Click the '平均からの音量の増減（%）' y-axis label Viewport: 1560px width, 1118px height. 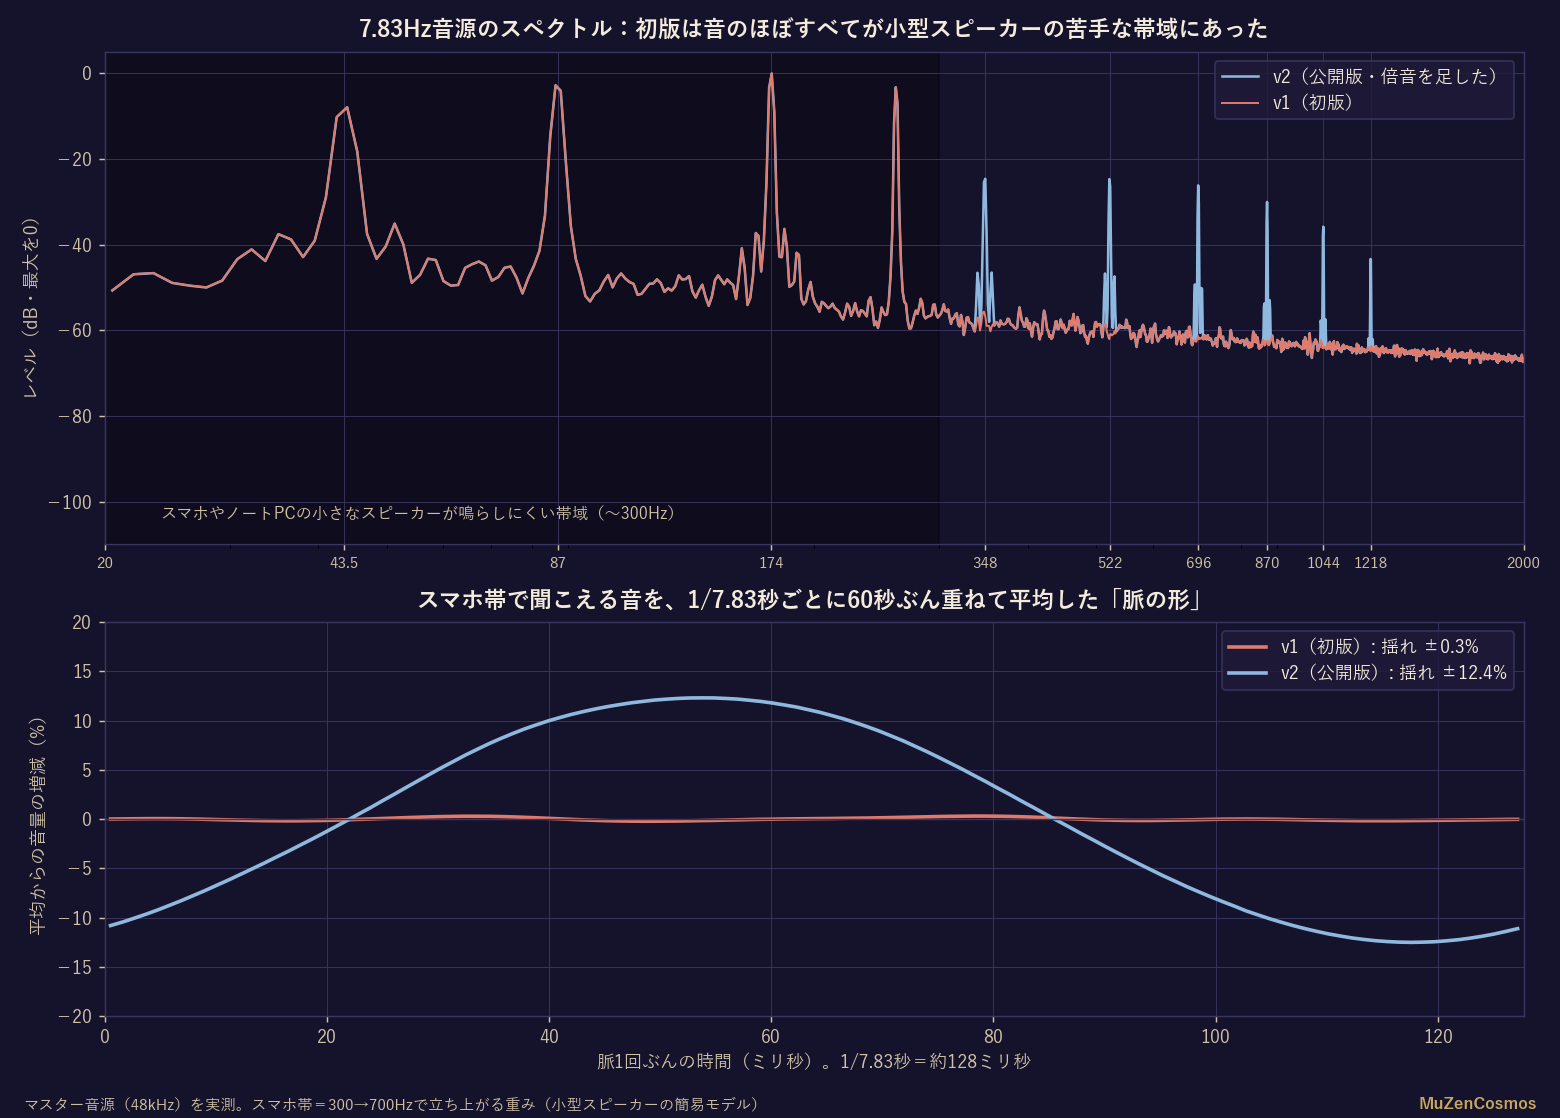(x=37, y=826)
